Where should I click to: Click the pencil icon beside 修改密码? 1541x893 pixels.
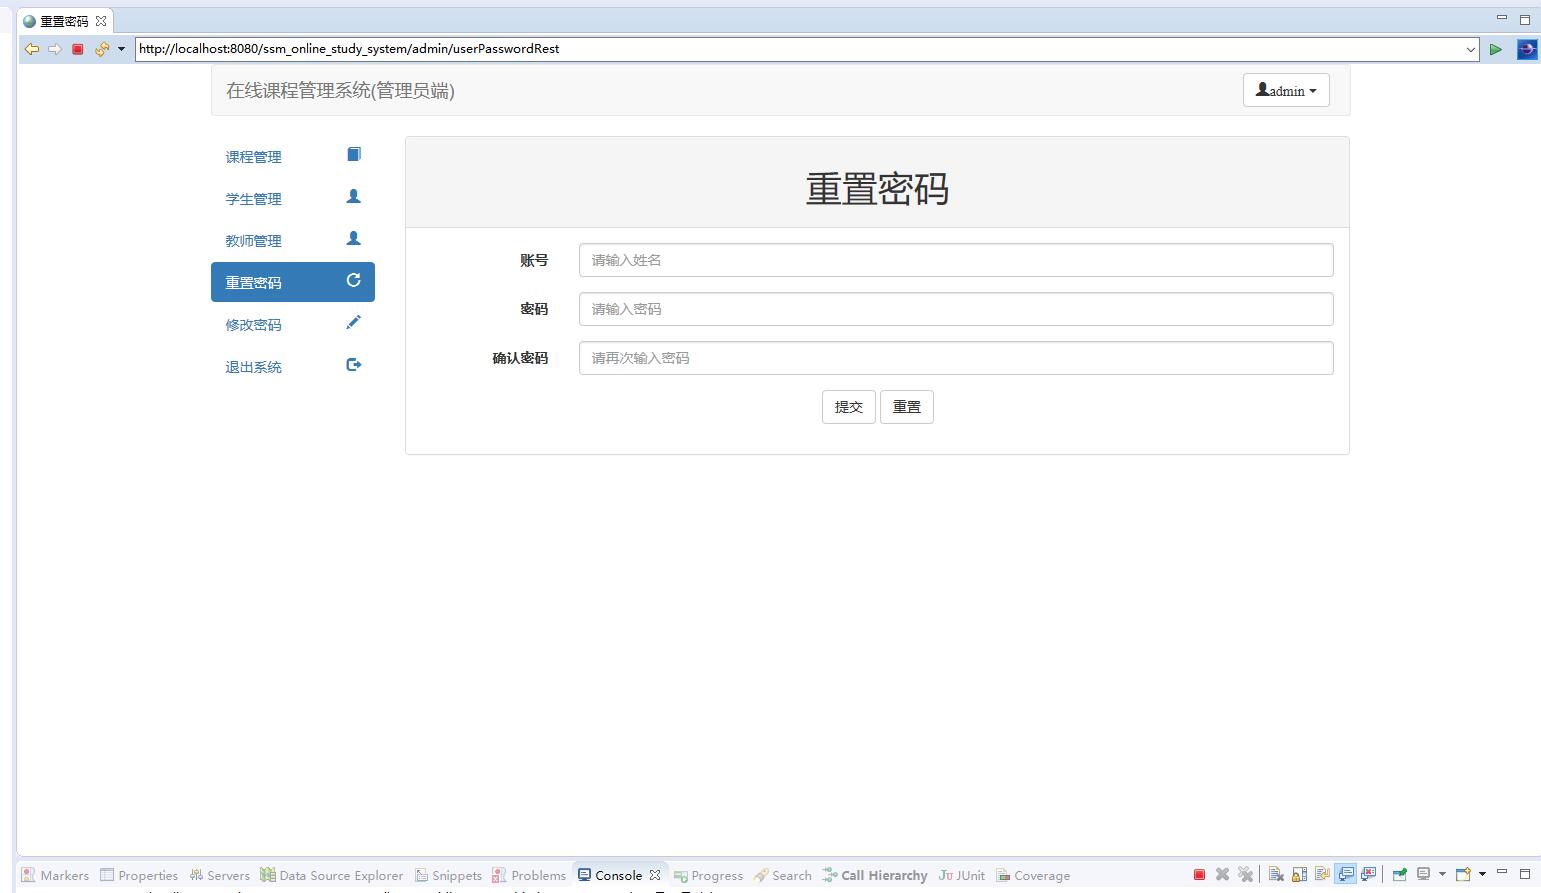coord(353,322)
